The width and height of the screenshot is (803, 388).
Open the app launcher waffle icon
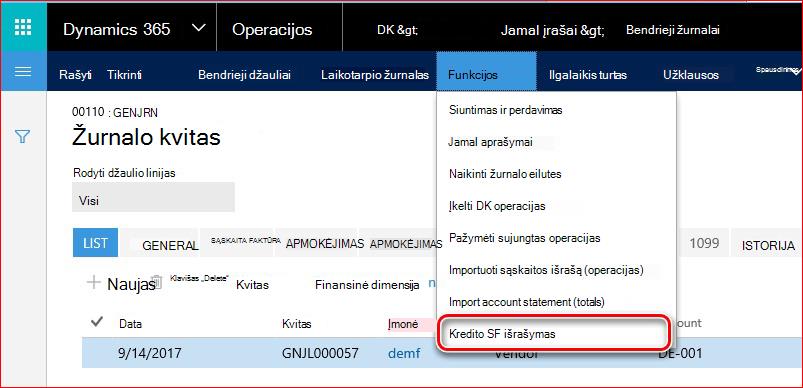click(23, 27)
